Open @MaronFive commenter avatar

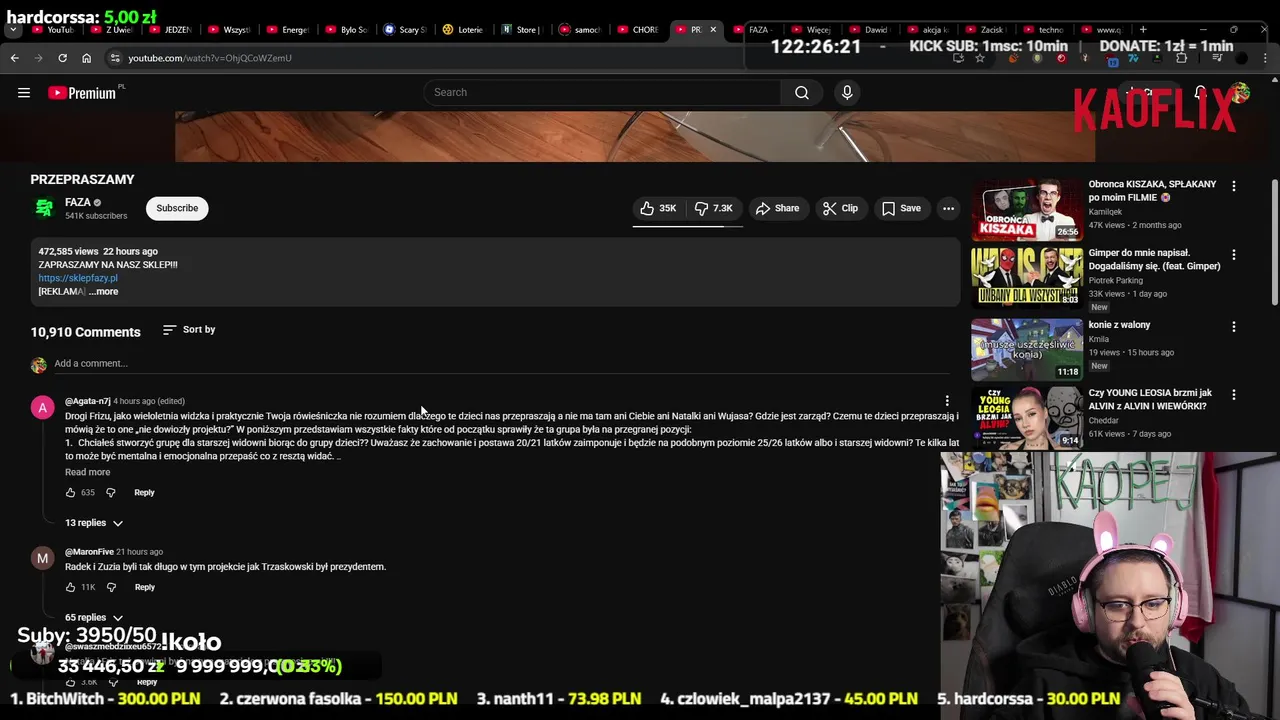pyautogui.click(x=42, y=558)
